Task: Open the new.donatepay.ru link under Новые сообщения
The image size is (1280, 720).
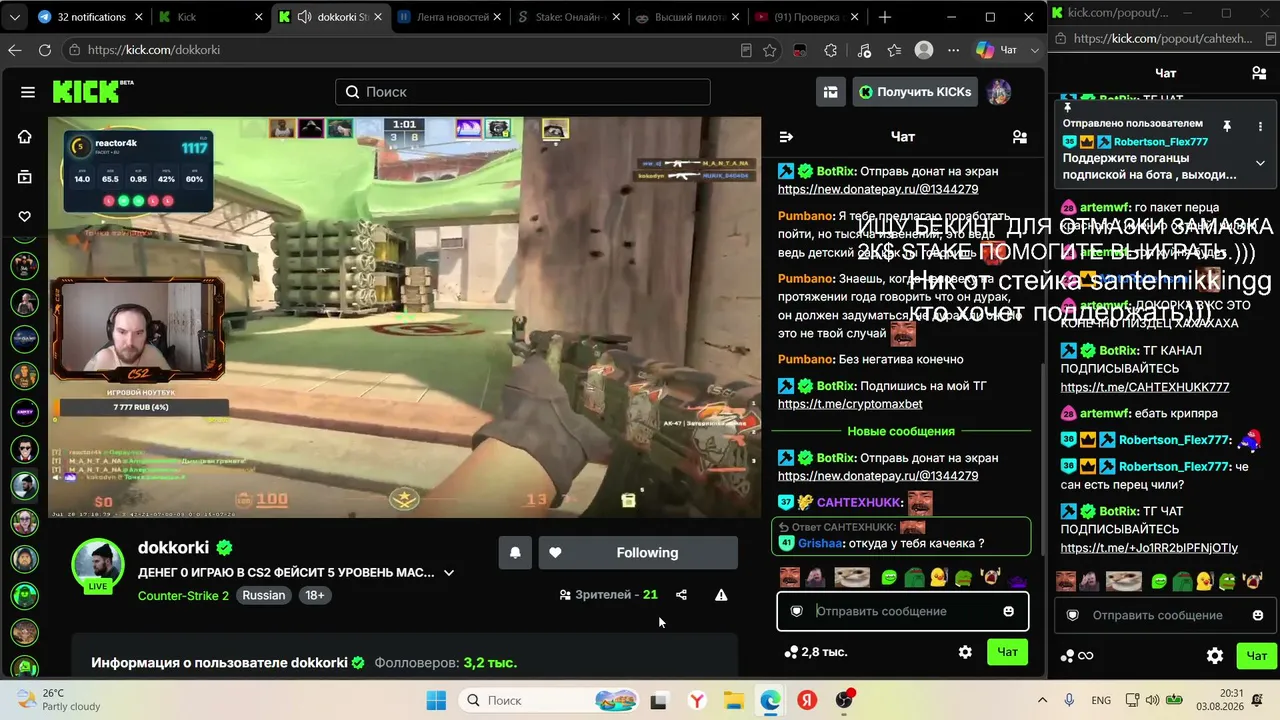Action: [x=878, y=476]
